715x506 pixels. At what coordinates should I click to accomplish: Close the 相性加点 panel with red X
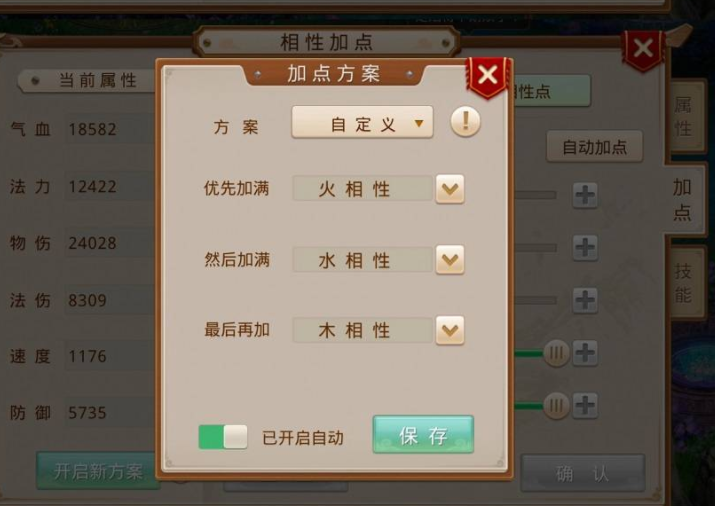(x=643, y=49)
